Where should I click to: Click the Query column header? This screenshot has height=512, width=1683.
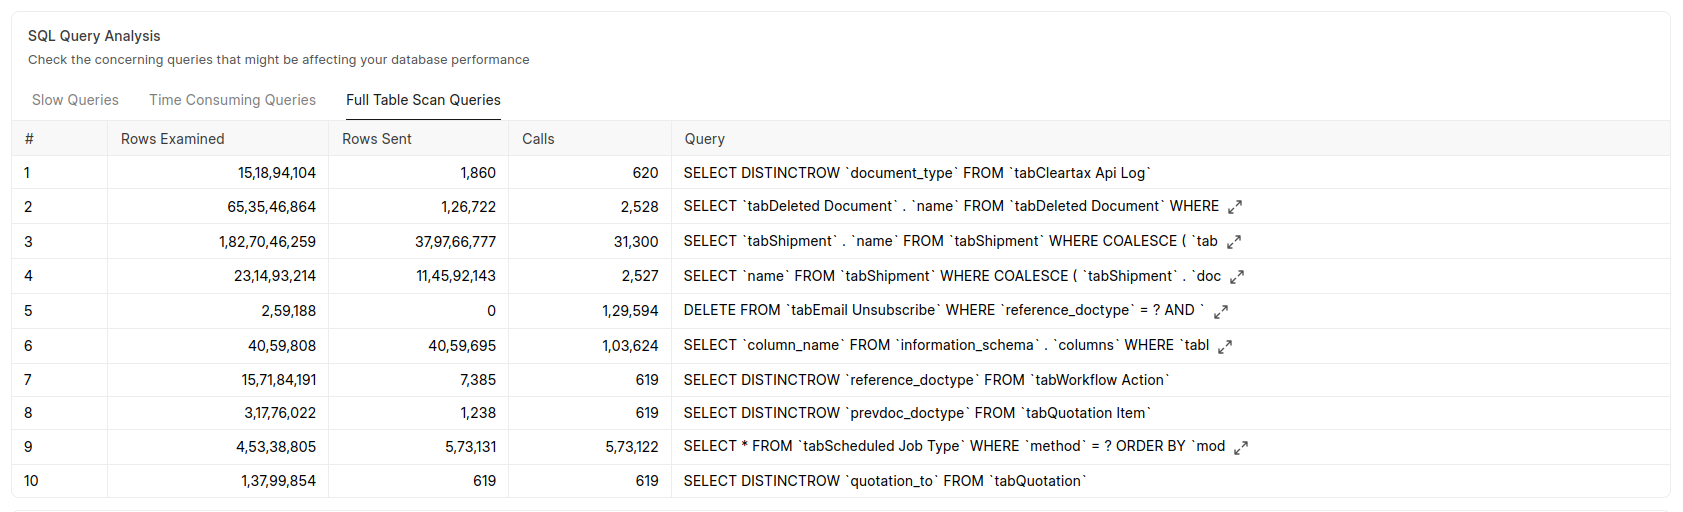coord(705,139)
